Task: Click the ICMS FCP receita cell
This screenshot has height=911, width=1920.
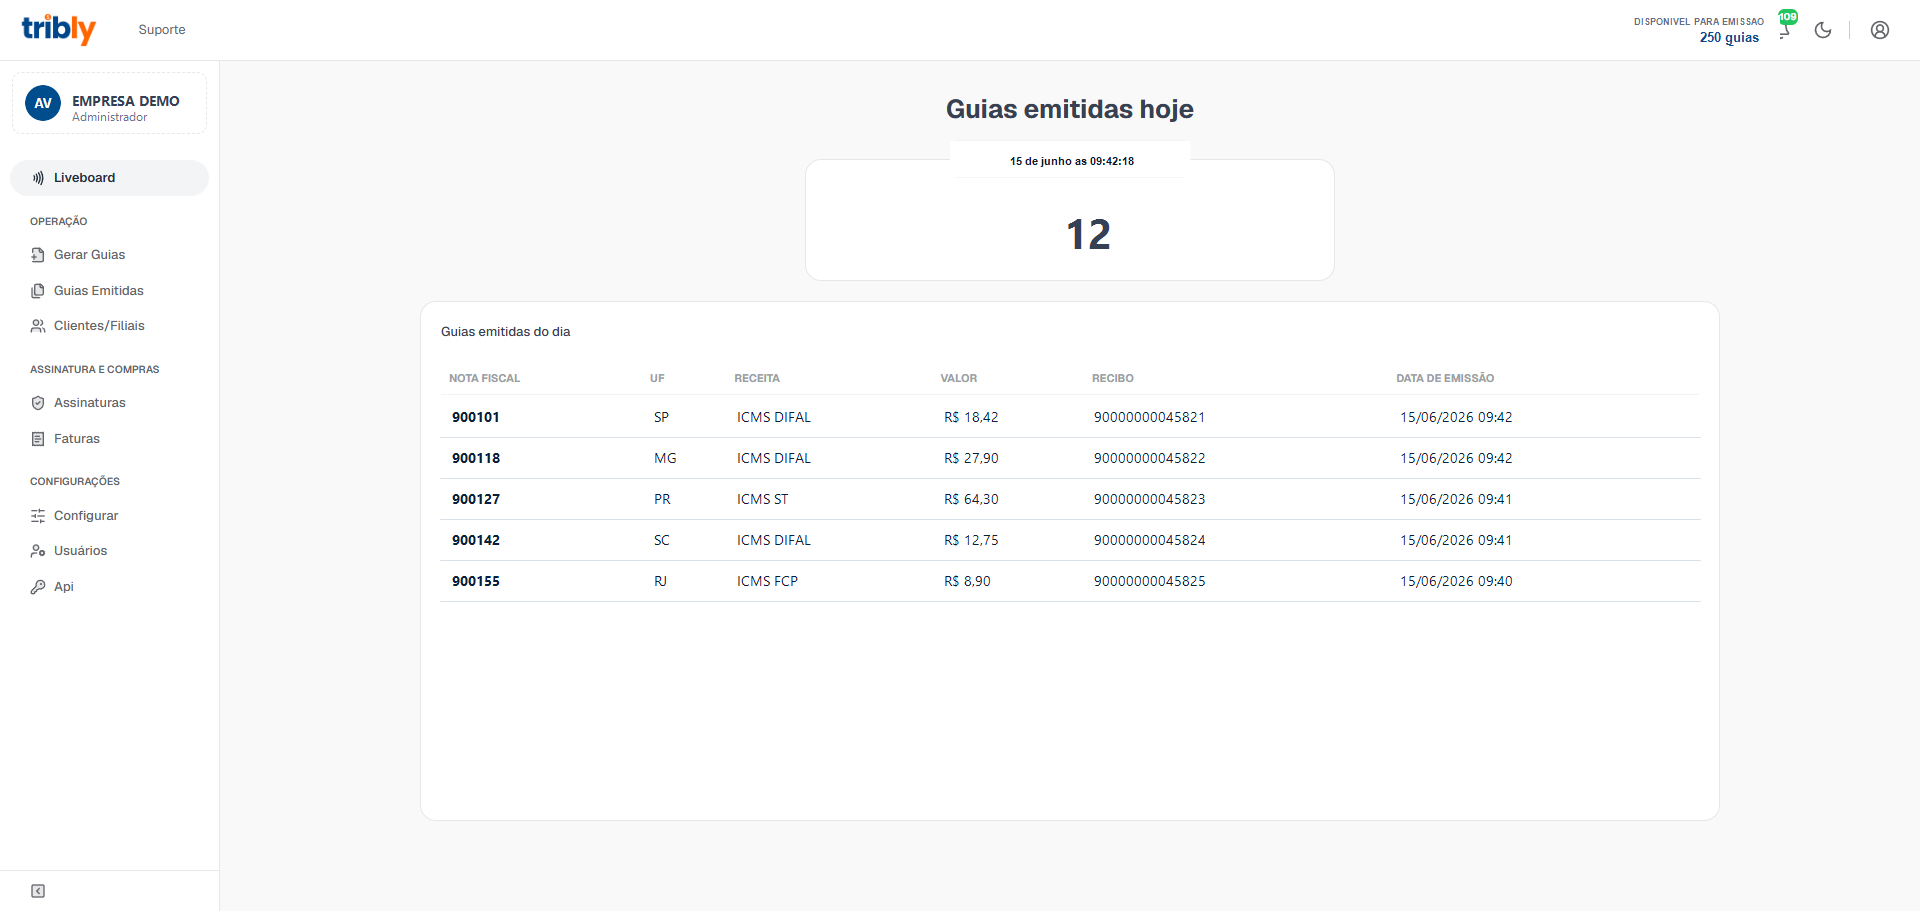Action: click(x=767, y=581)
